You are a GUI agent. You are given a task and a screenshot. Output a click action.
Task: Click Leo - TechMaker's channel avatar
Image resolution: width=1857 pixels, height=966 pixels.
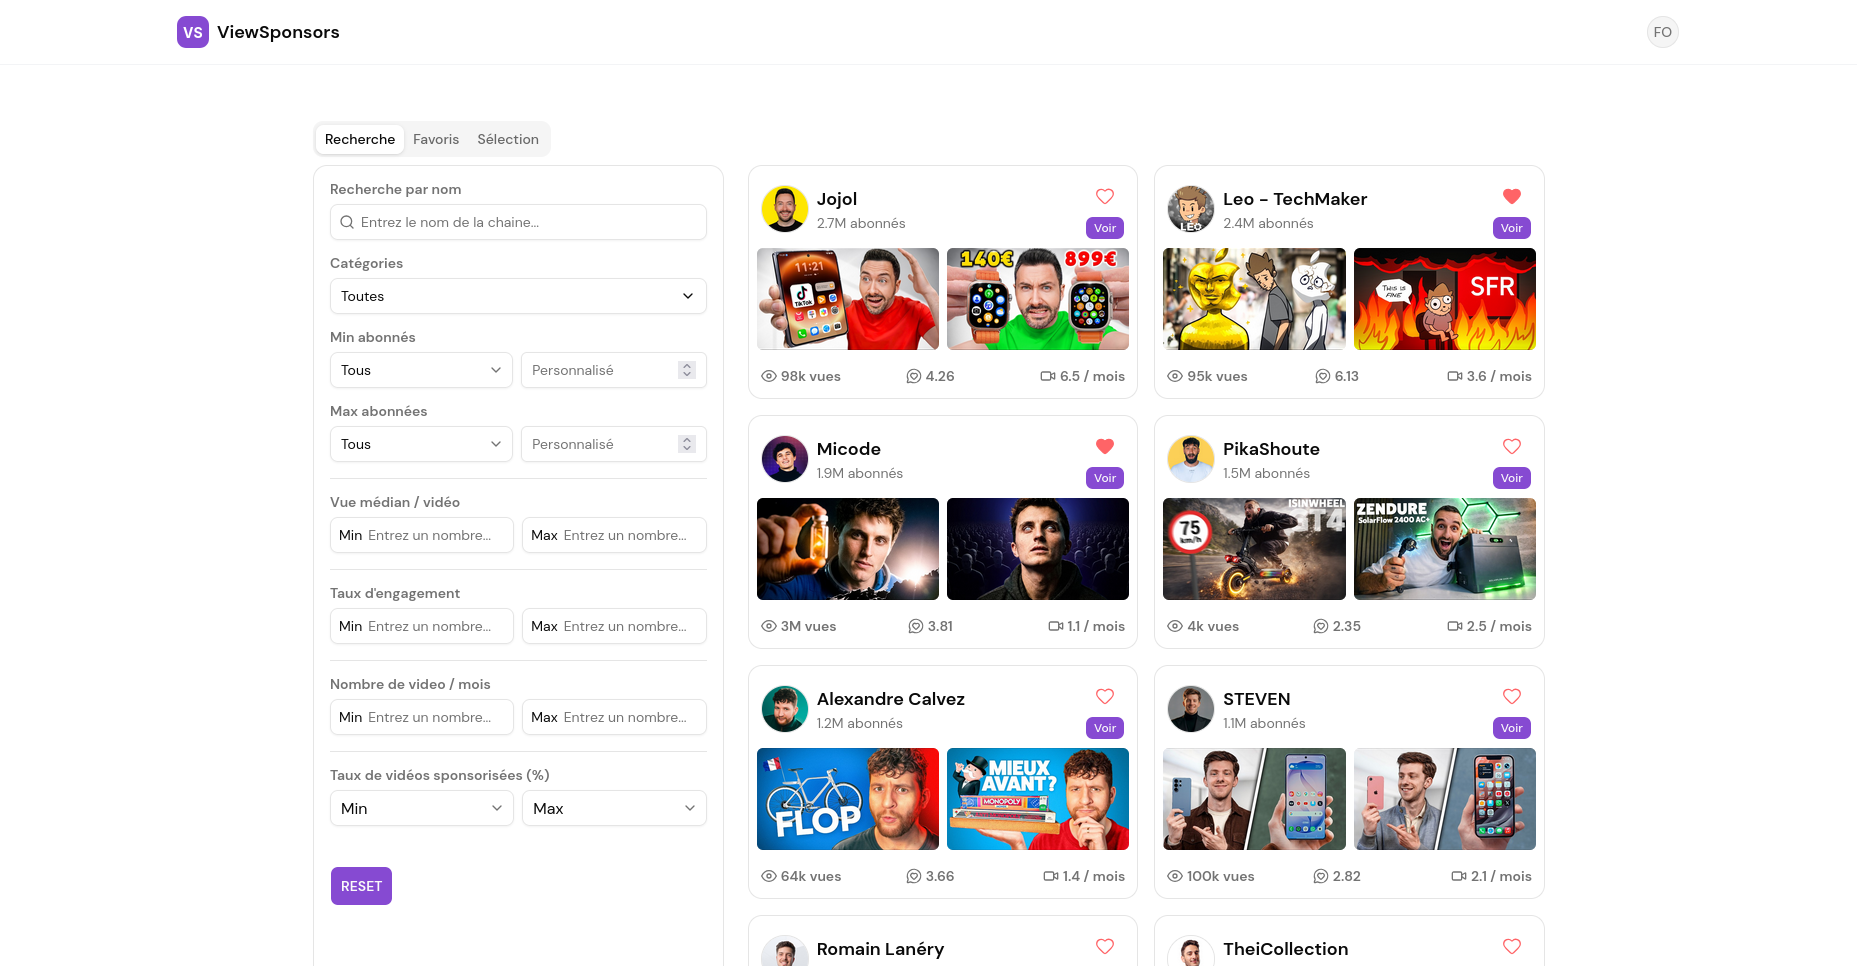1191,209
